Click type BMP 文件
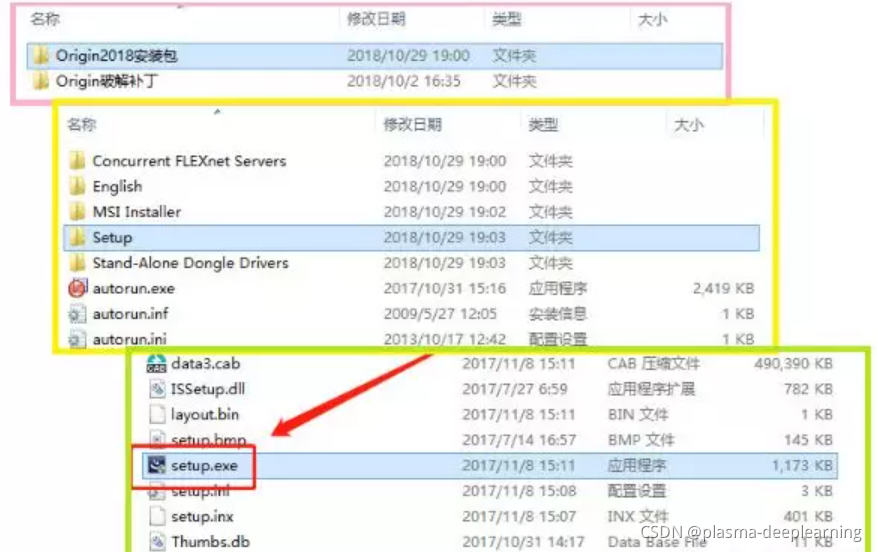The width and height of the screenshot is (877, 552). click(x=640, y=440)
